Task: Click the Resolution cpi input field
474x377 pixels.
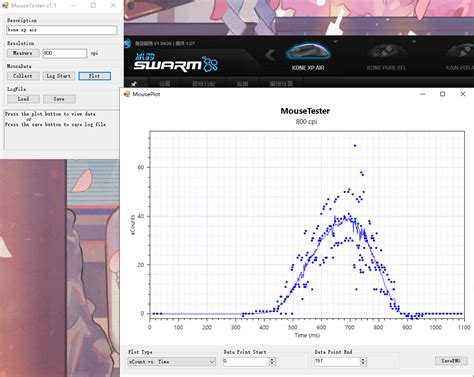Action: coord(65,53)
